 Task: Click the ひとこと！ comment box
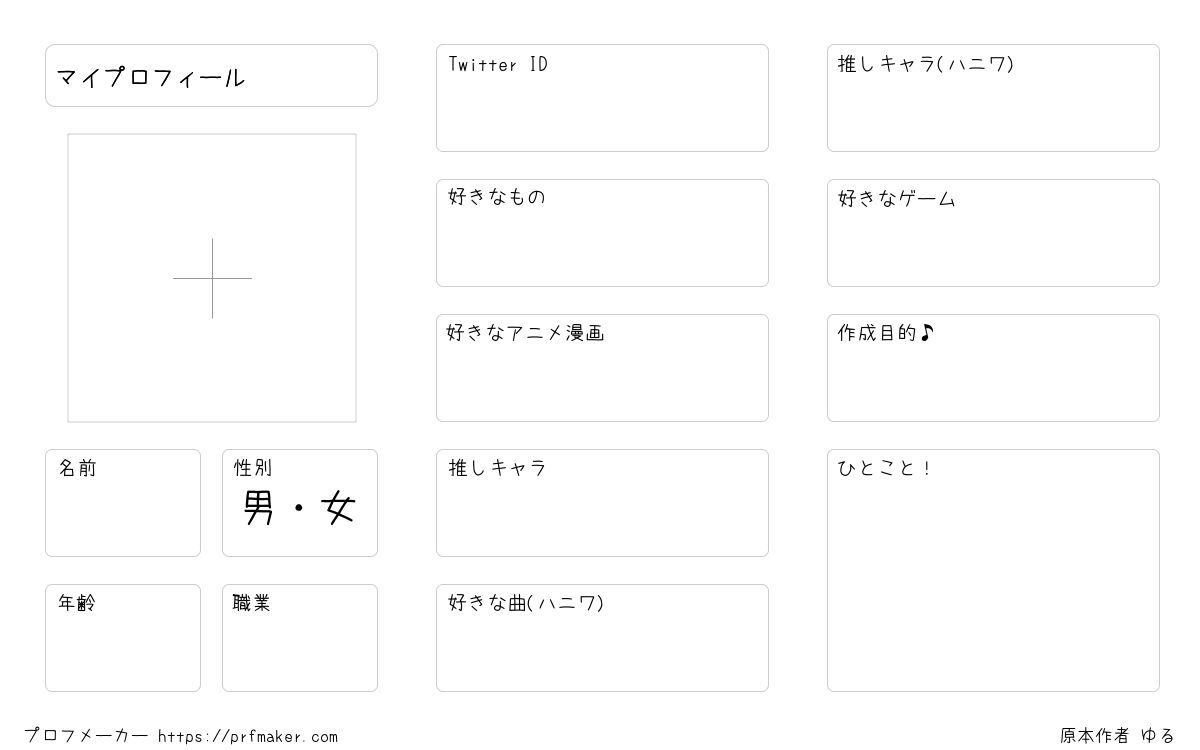pos(993,570)
